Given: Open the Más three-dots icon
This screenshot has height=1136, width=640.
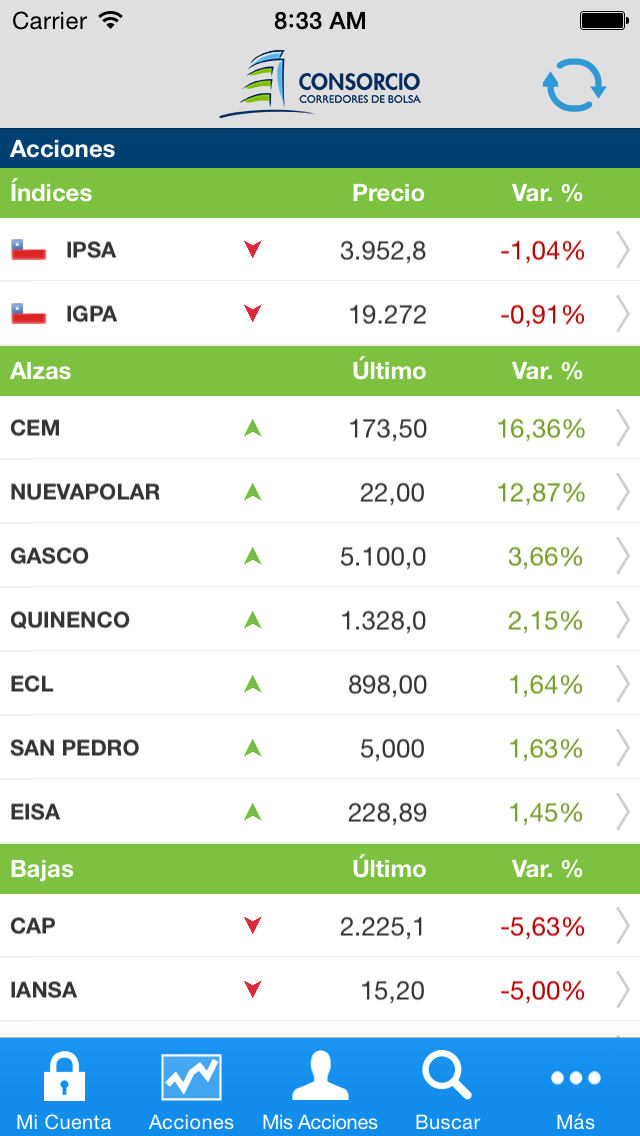Looking at the screenshot, I should pos(576,1078).
